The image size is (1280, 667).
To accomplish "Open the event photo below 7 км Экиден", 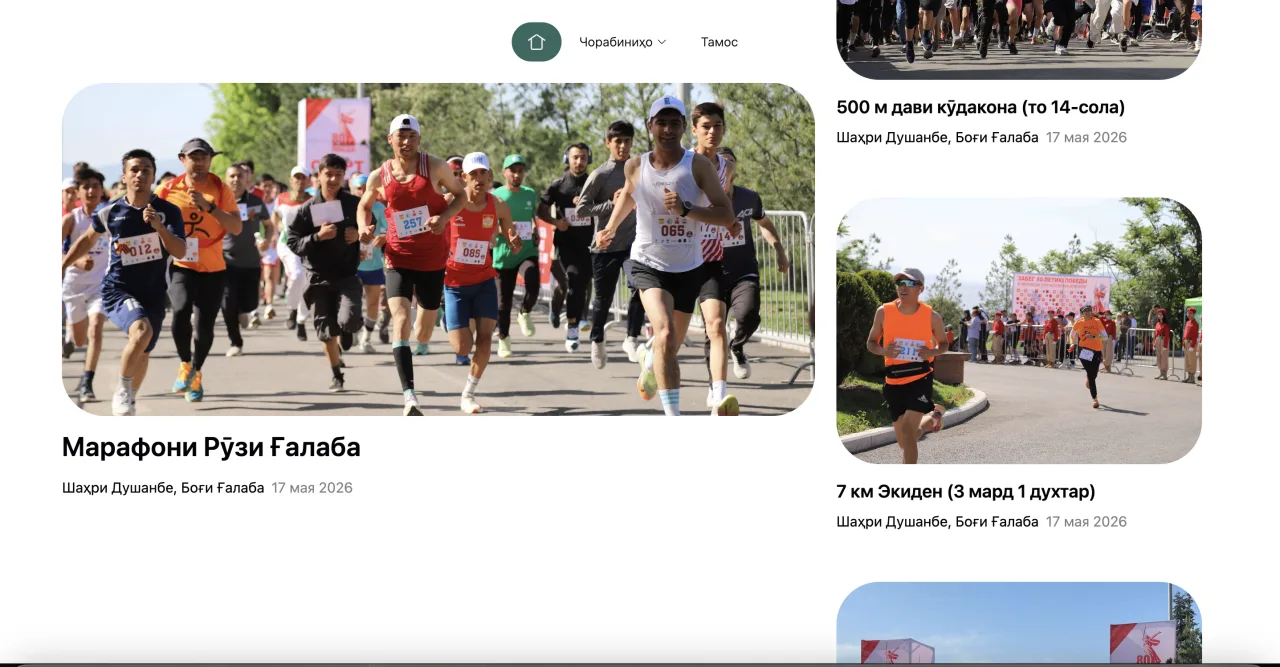I will pos(1019,623).
